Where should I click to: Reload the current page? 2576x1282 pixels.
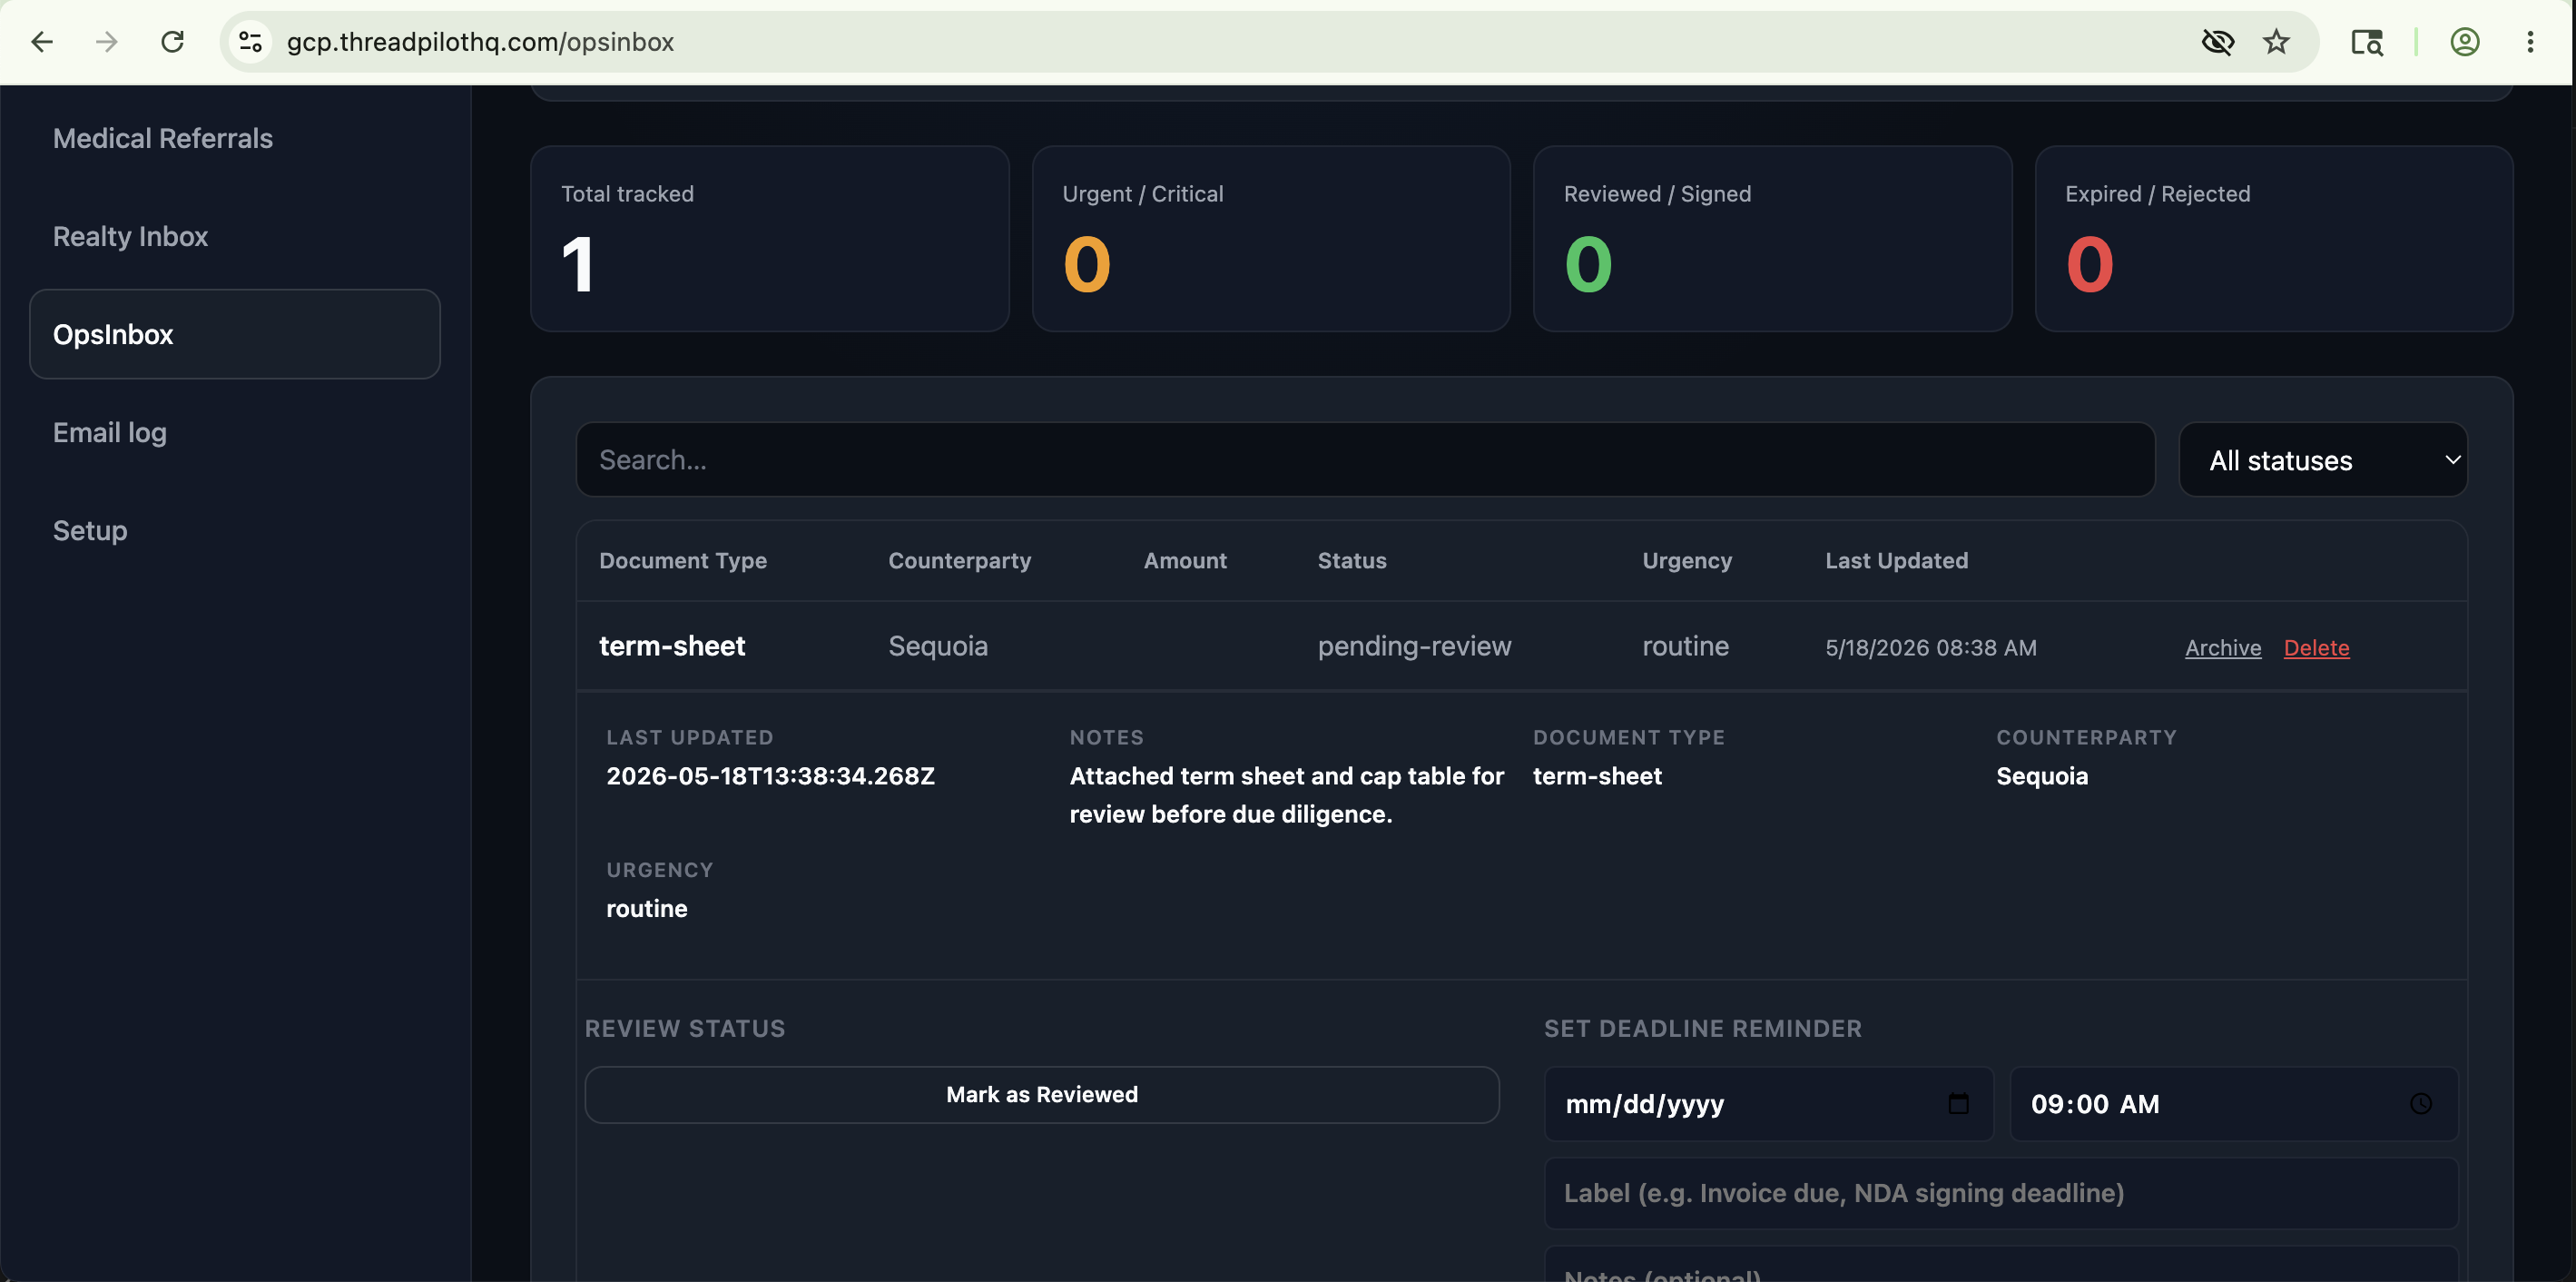[173, 42]
